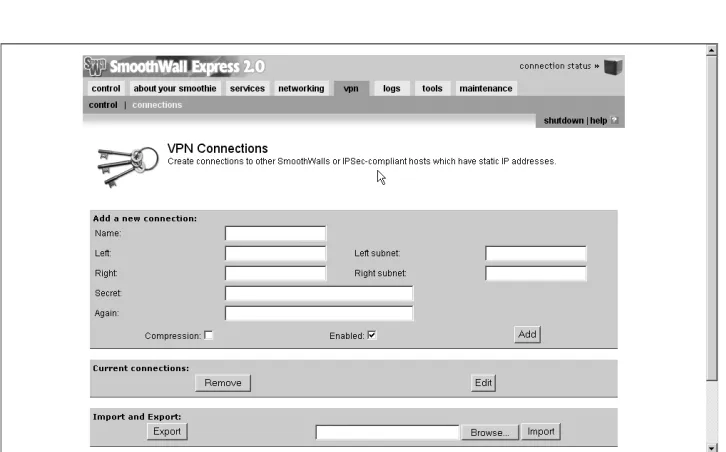Screen dimensions: 726x452
Task: Focus the Right address input field
Action: (x=275, y=273)
